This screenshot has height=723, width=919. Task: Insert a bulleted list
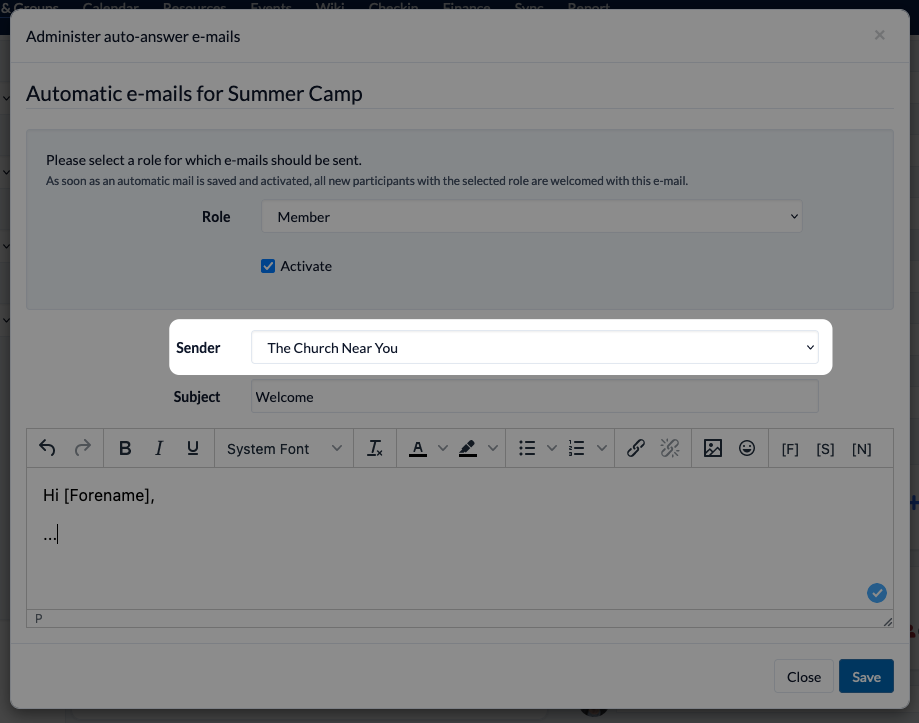pos(527,449)
